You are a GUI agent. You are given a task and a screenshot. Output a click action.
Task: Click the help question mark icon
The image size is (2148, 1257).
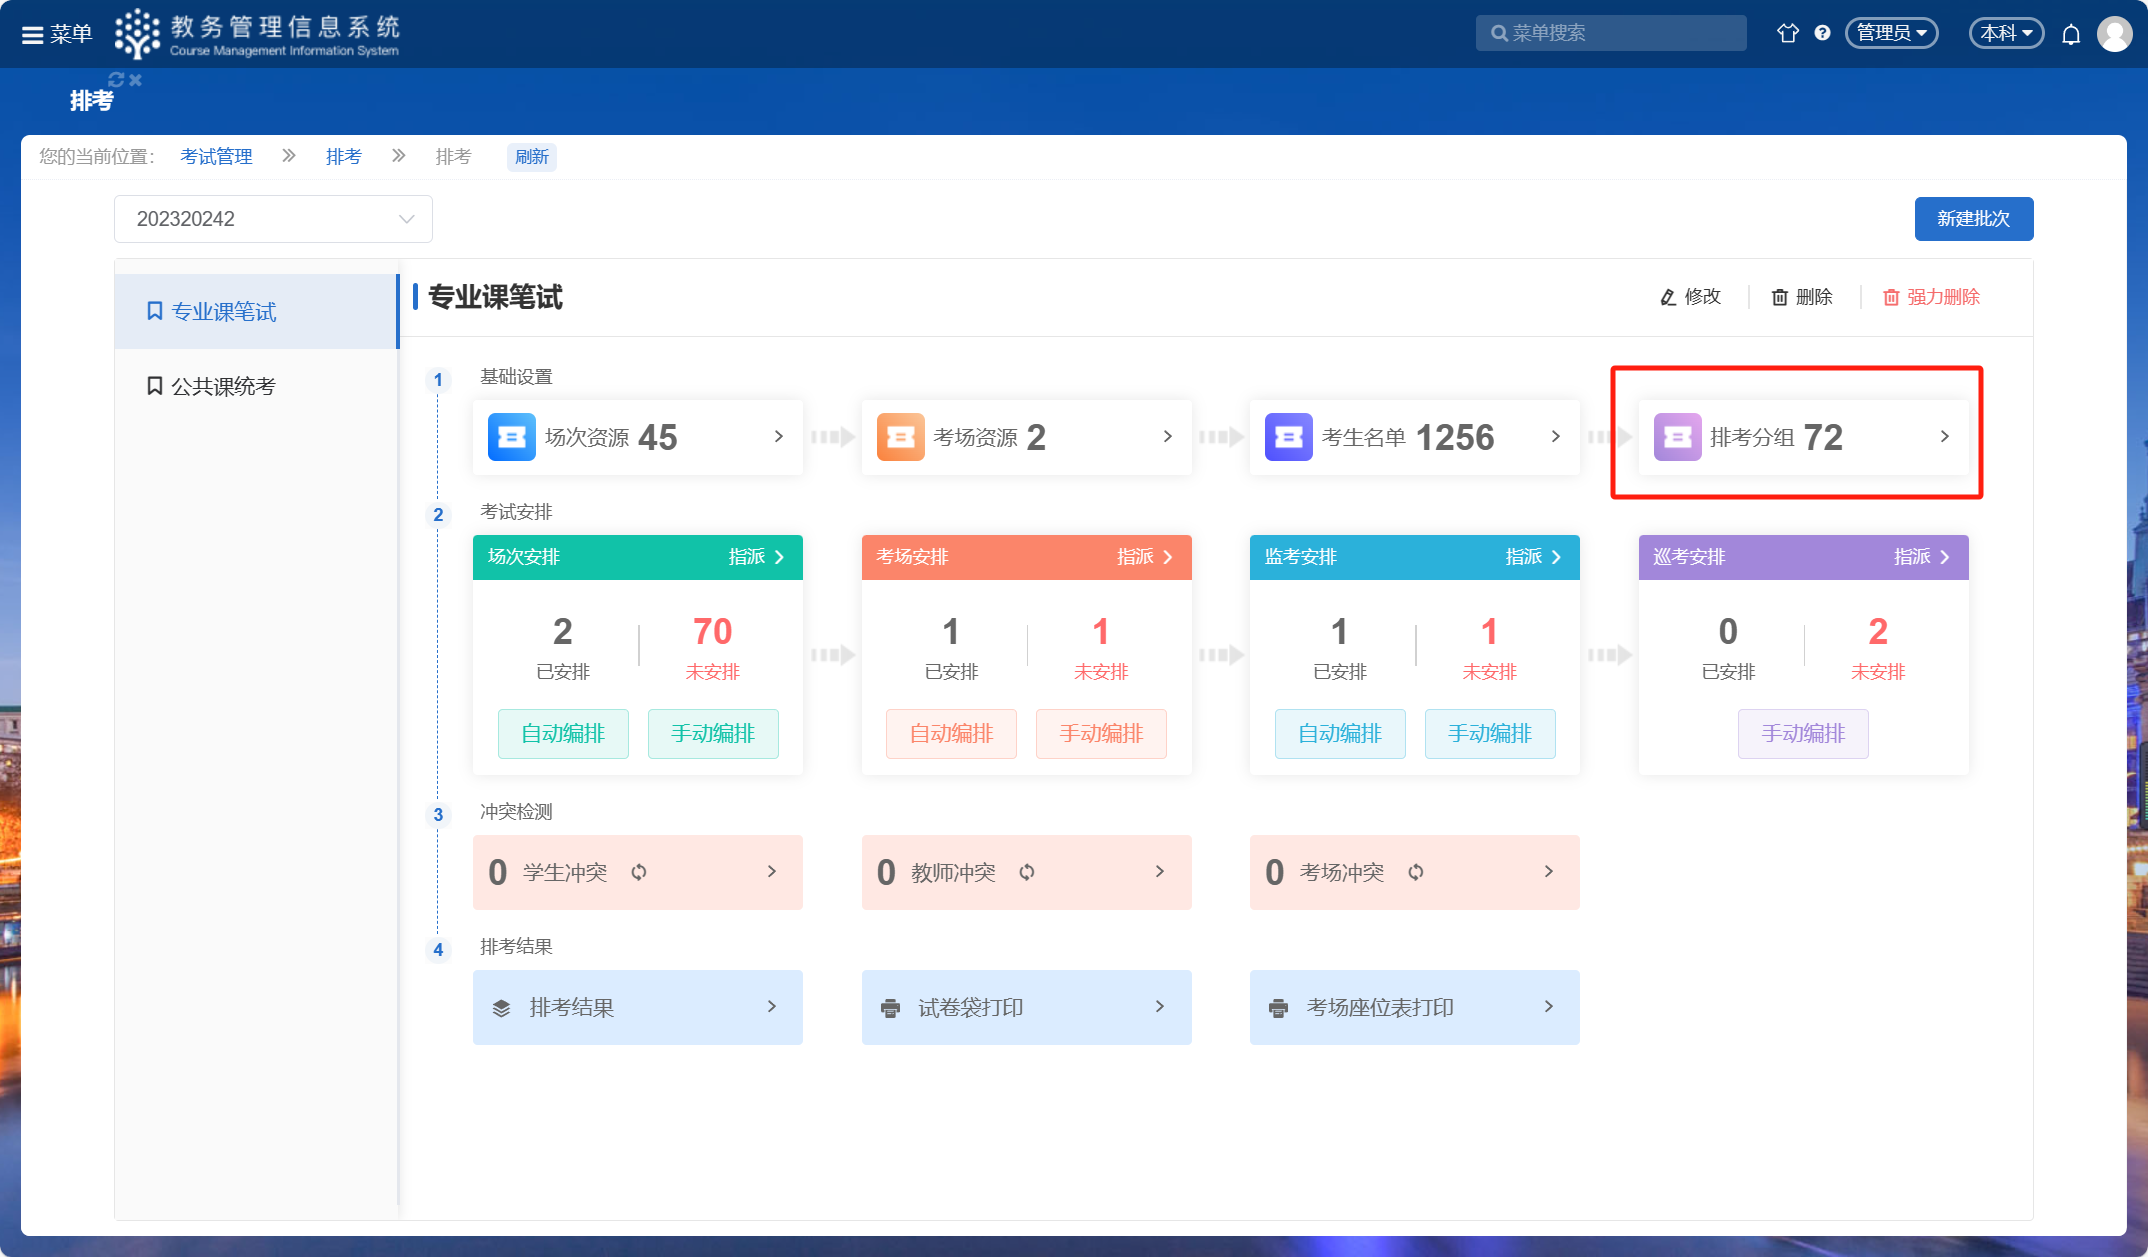coord(1822,33)
